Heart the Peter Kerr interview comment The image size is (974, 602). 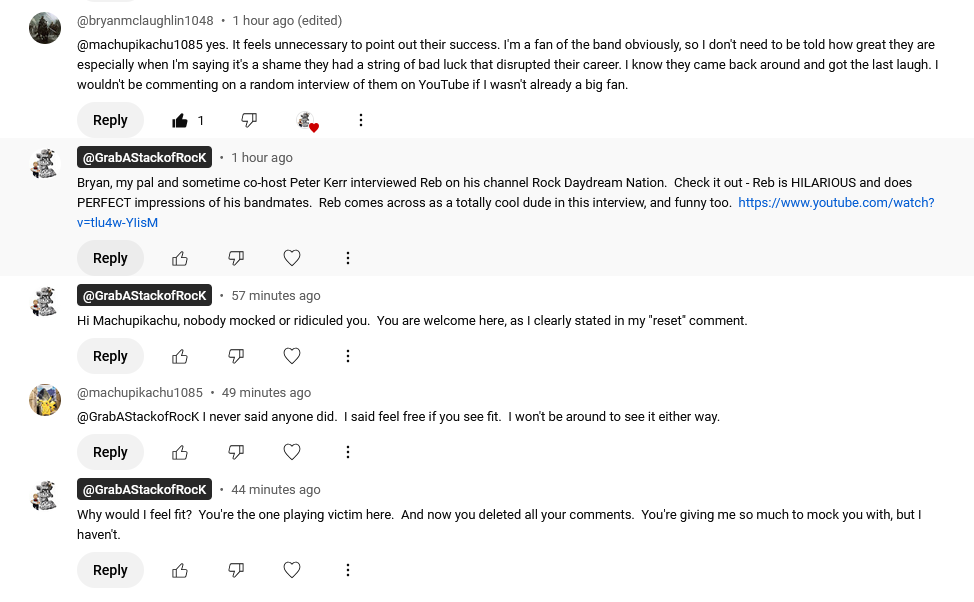(292, 258)
